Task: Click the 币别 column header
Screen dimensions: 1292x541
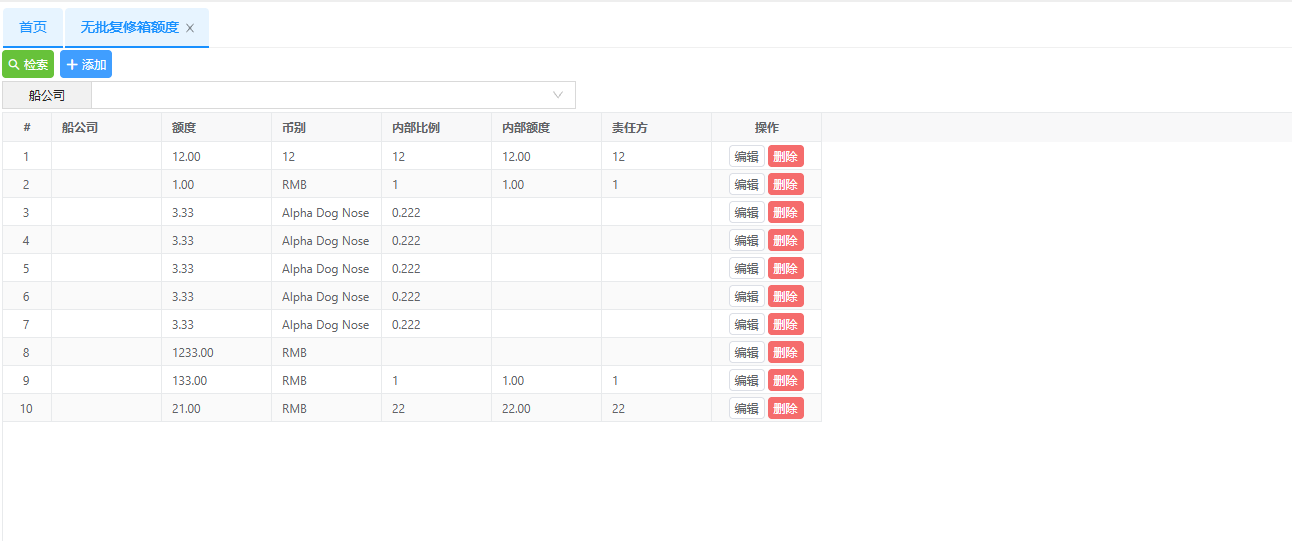Action: click(294, 128)
